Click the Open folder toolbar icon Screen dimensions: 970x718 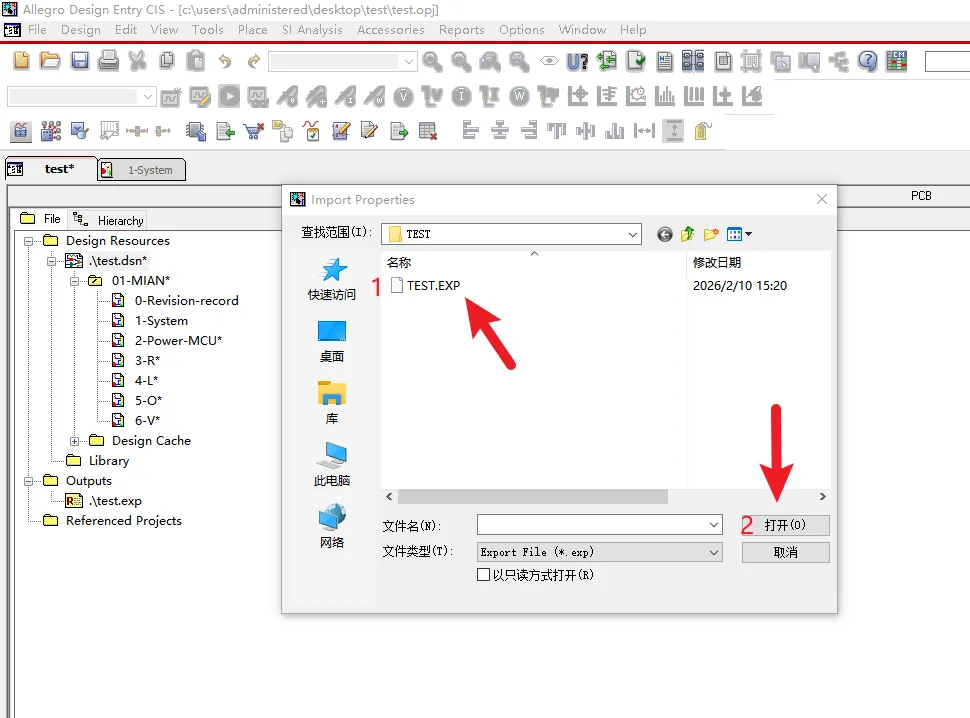[50, 61]
